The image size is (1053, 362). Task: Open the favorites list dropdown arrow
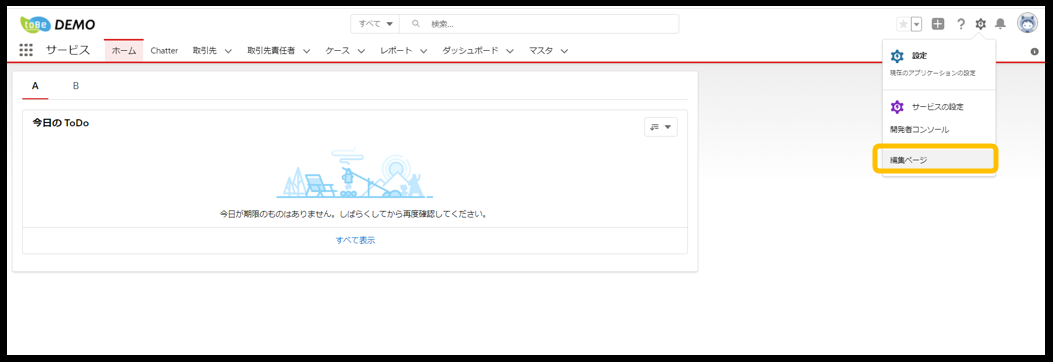pos(917,24)
